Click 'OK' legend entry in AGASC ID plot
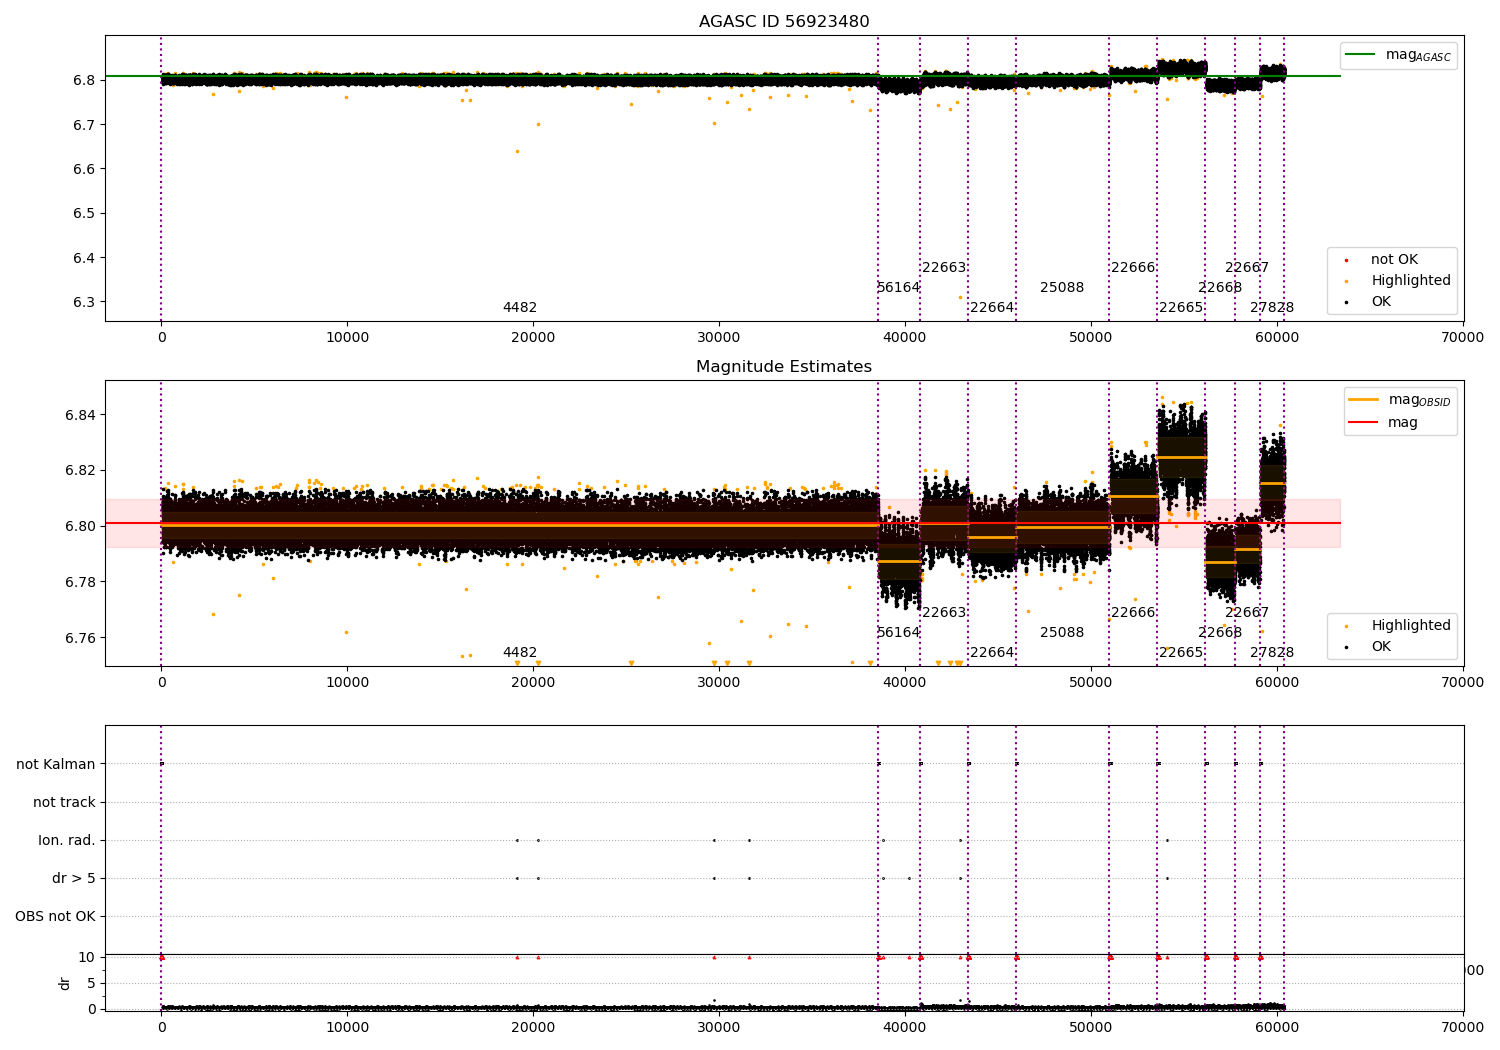 pos(1367,302)
